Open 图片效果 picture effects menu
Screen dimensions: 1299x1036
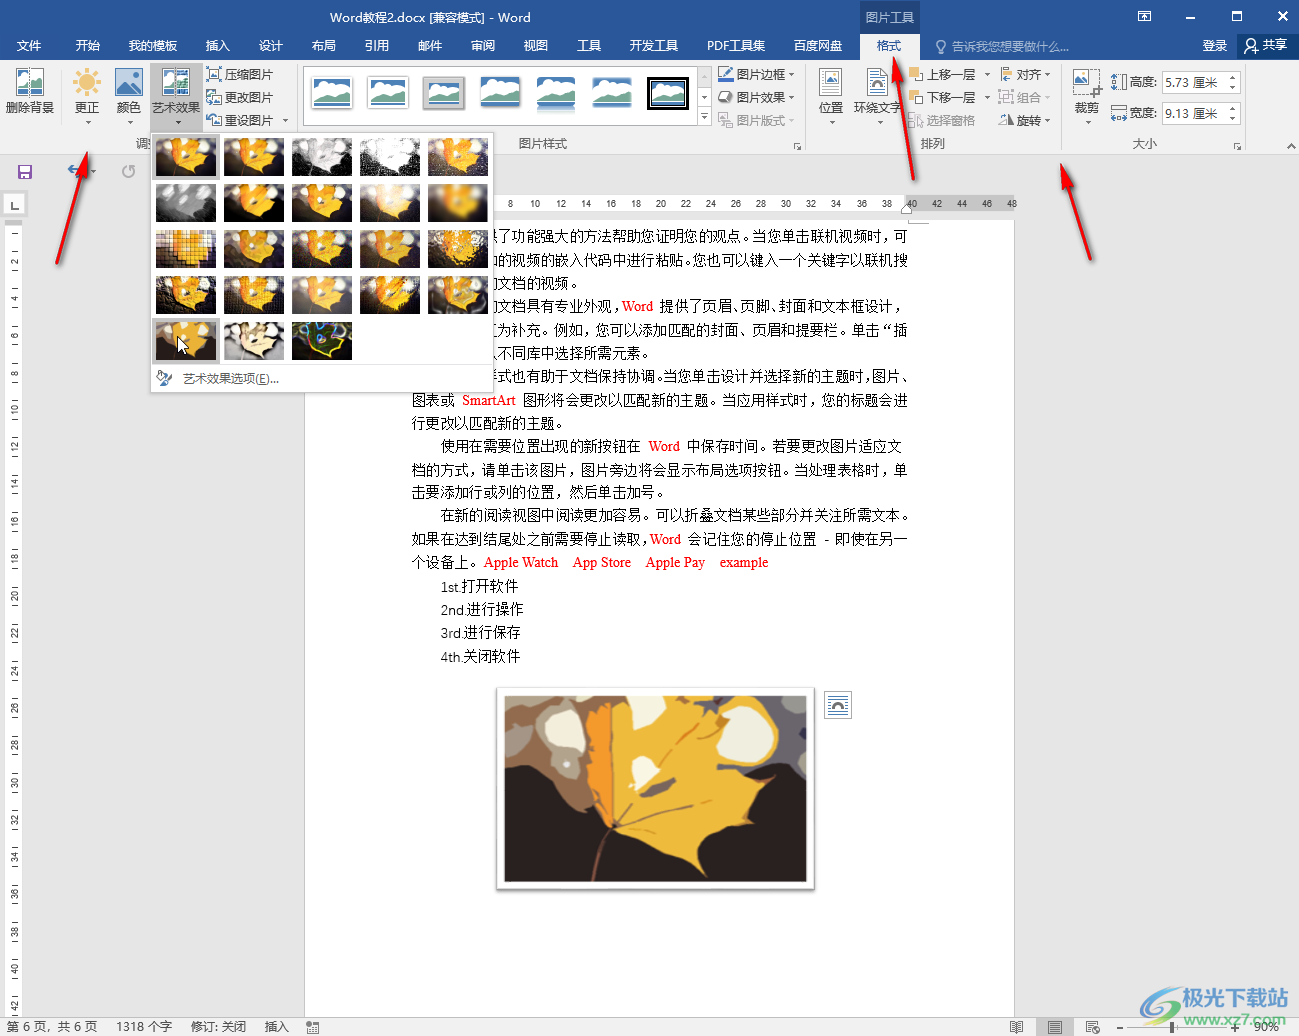756,97
